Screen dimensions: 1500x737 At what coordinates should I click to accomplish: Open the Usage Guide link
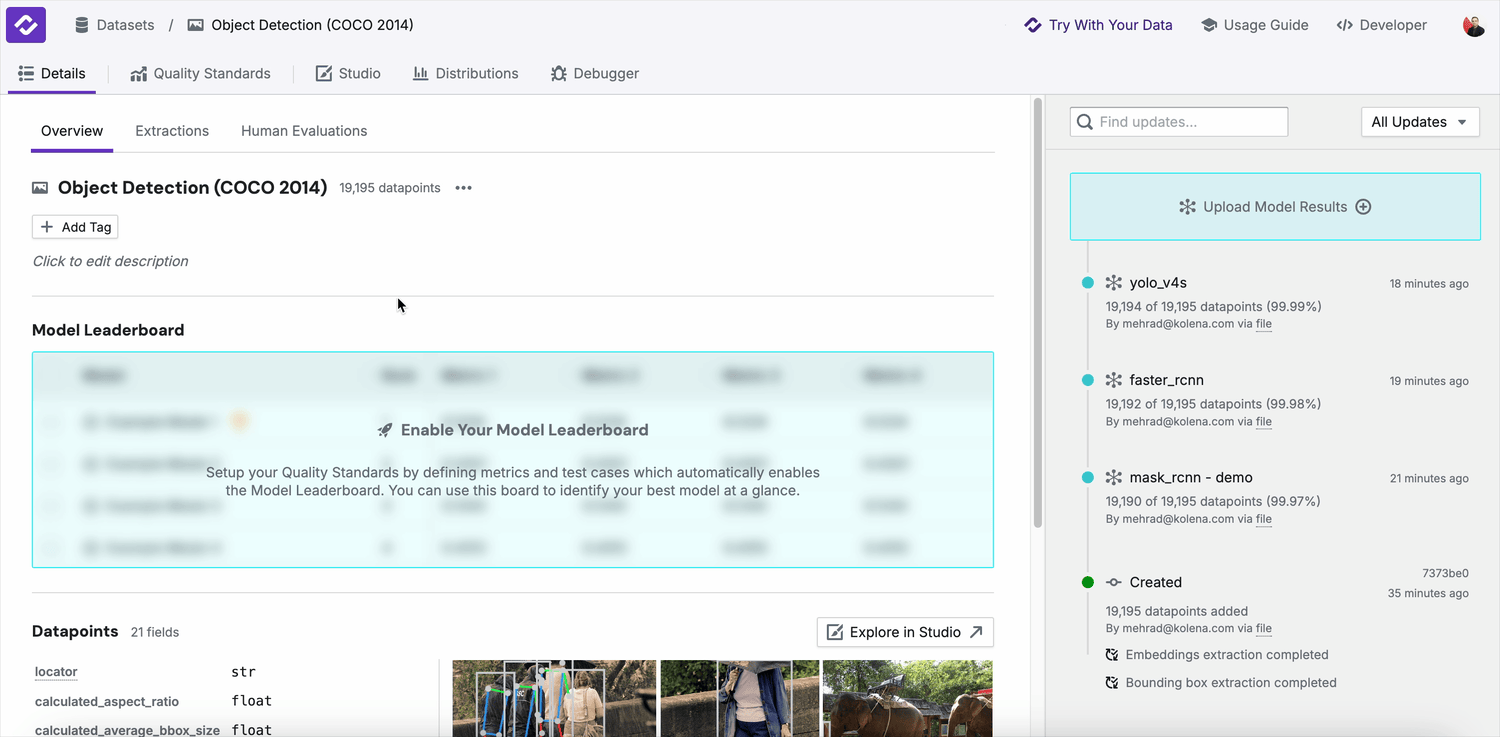click(1255, 25)
